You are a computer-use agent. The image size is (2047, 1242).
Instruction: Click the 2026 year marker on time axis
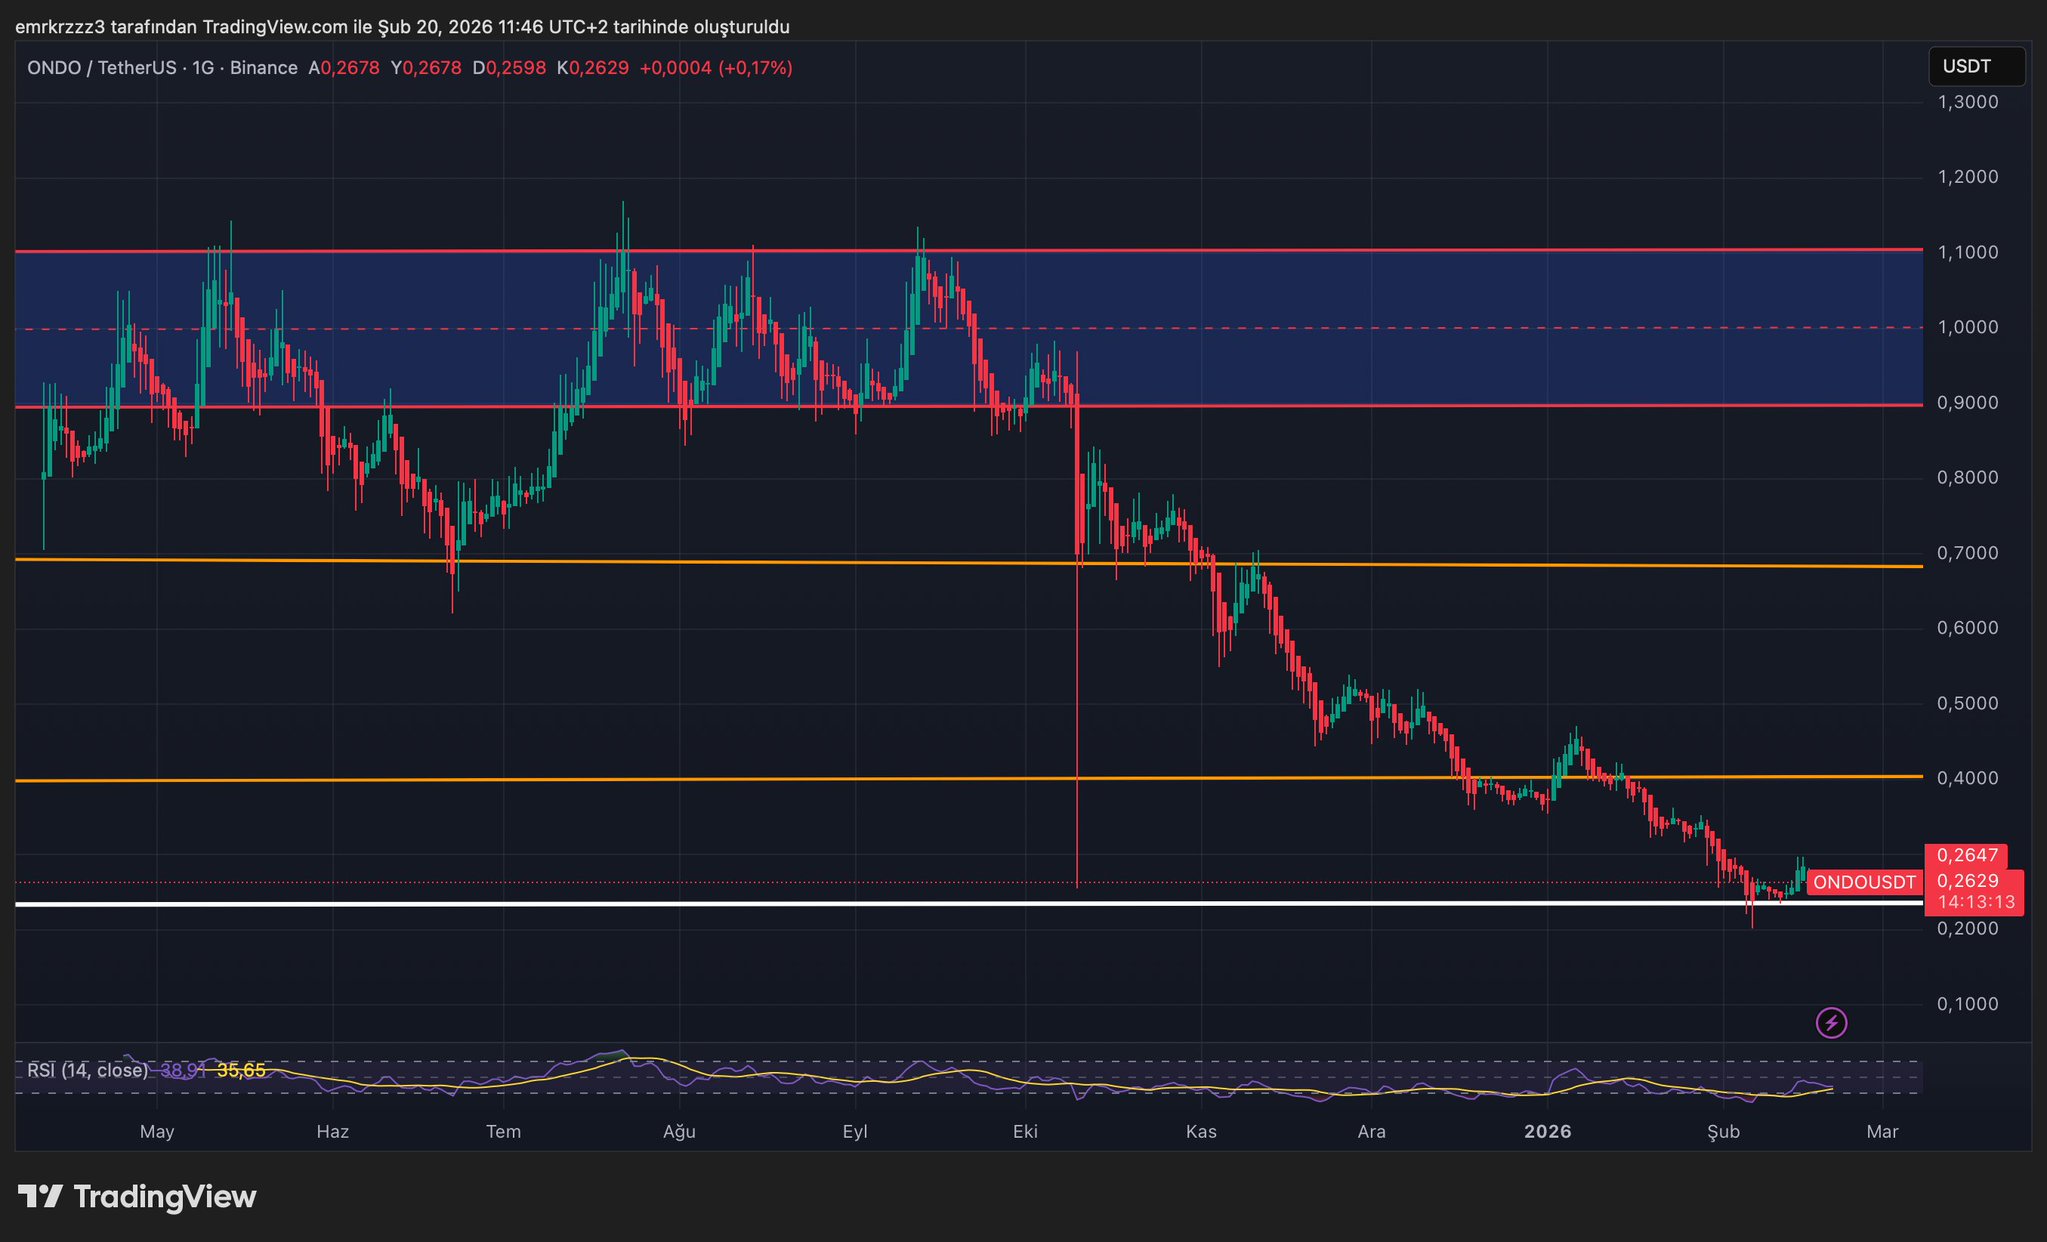point(1547,1132)
